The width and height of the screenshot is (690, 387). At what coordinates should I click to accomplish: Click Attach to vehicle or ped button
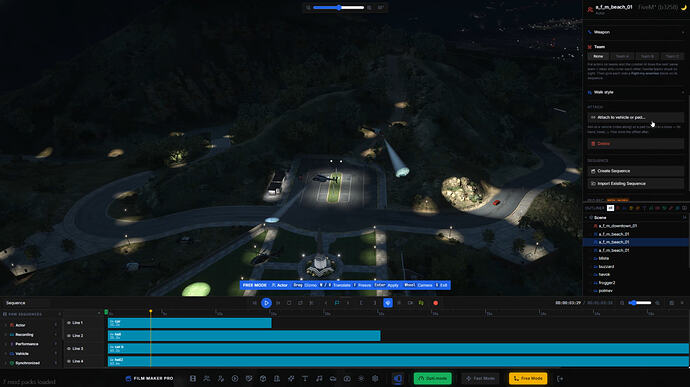[635, 118]
